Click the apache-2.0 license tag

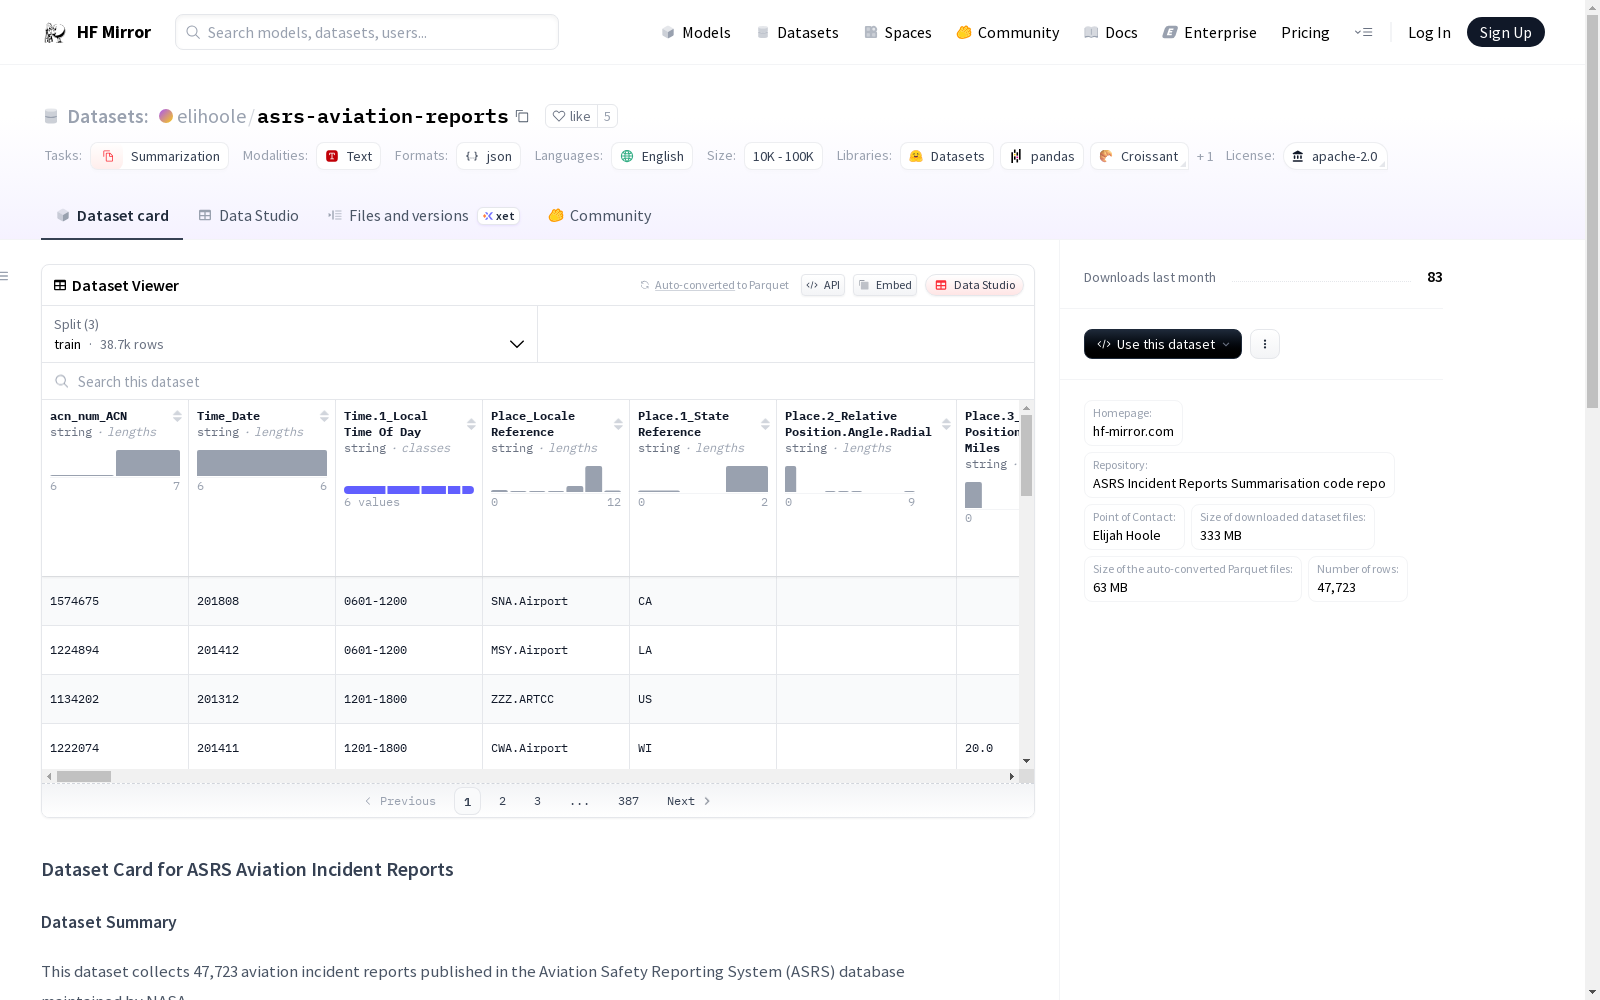pos(1335,156)
